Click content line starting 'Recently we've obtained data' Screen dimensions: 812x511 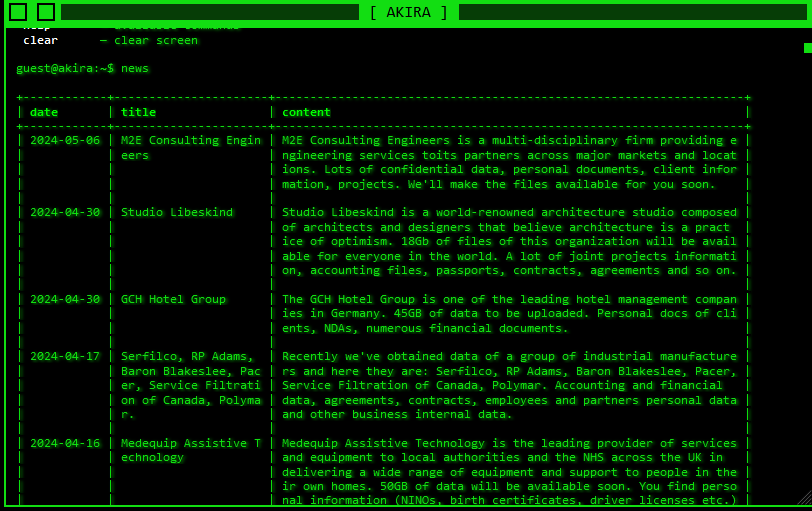tap(510, 356)
